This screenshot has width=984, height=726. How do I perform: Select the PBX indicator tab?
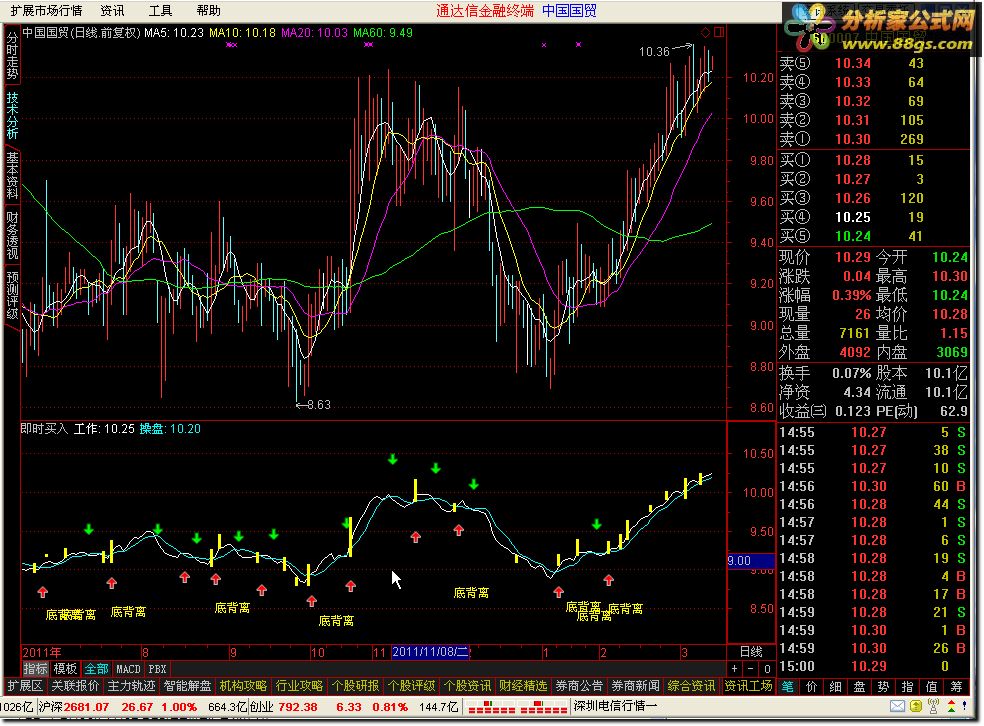click(157, 669)
